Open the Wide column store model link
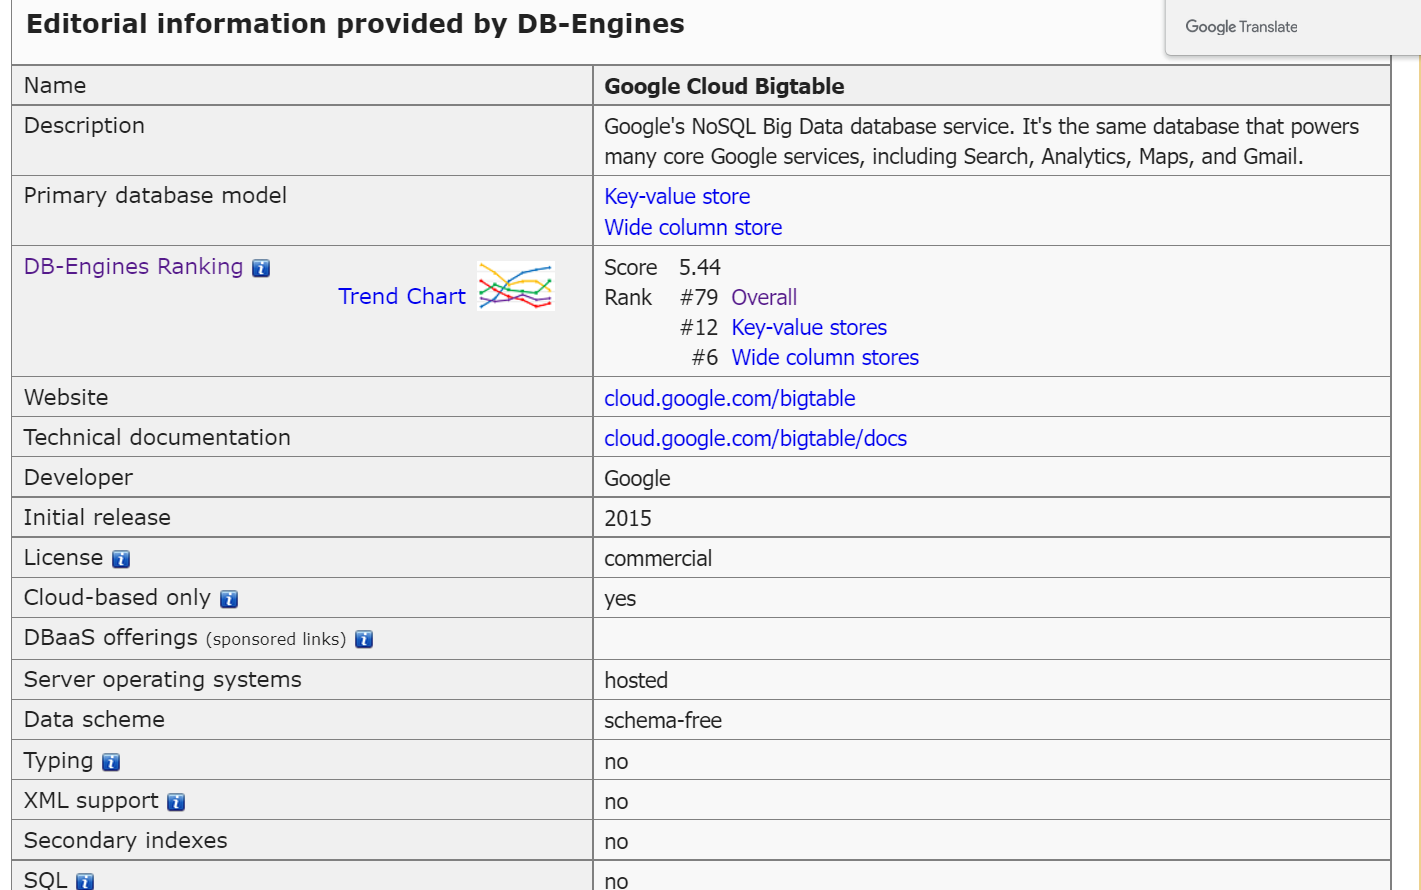The height and width of the screenshot is (890, 1421). point(693,227)
